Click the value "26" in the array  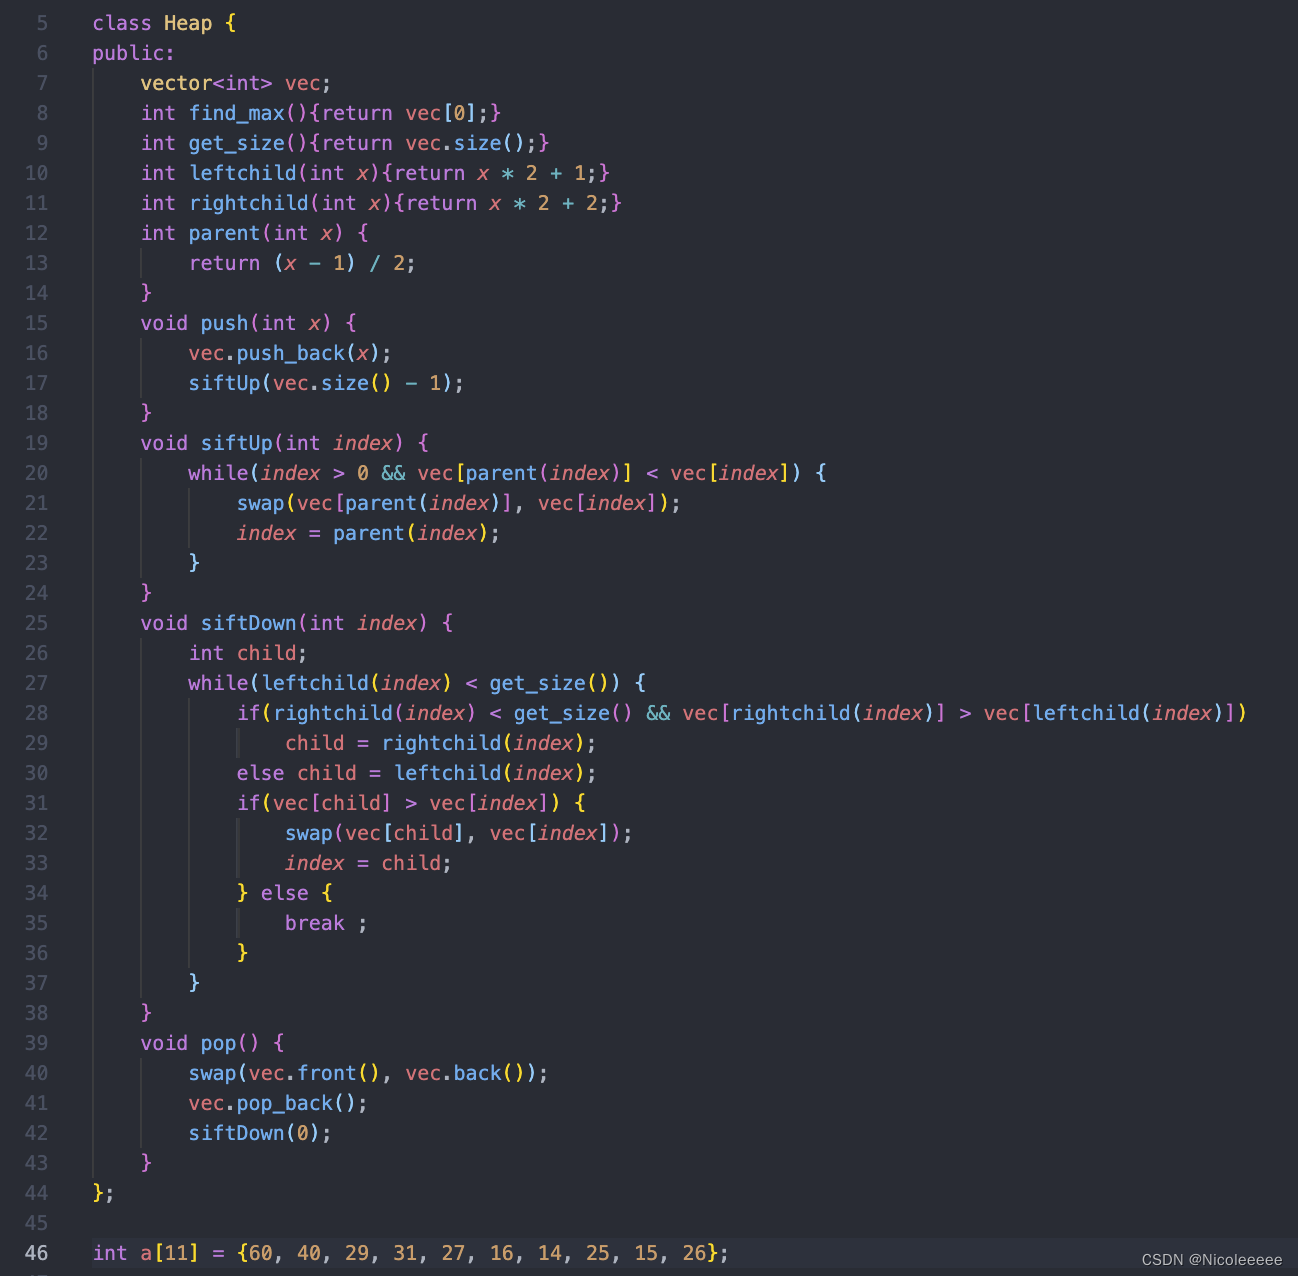pyautogui.click(x=694, y=1253)
